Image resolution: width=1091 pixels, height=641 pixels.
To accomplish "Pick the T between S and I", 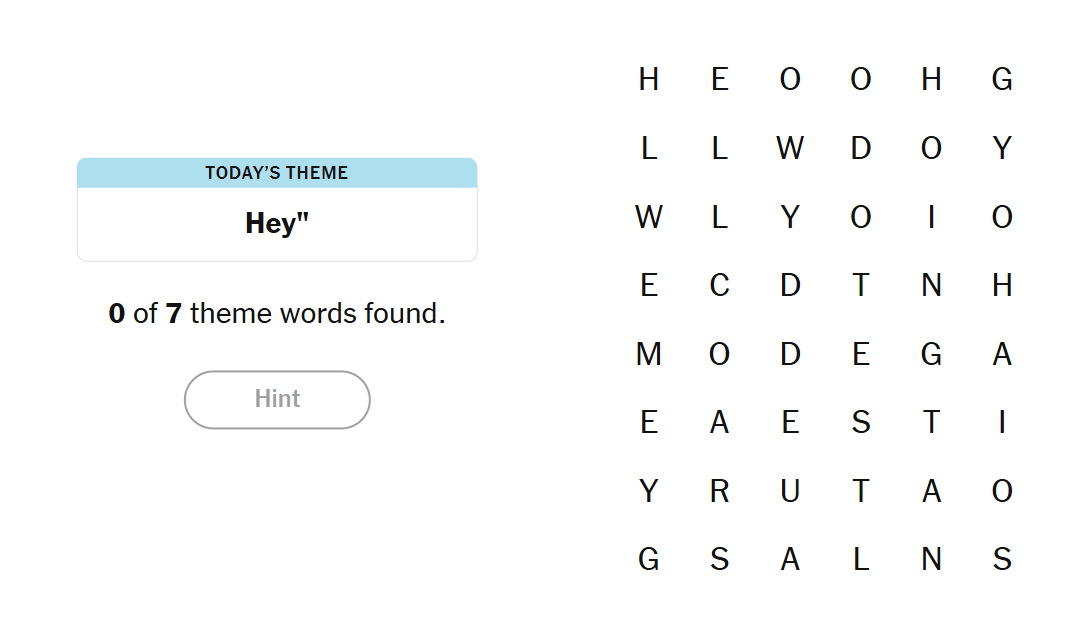I will coord(931,423).
